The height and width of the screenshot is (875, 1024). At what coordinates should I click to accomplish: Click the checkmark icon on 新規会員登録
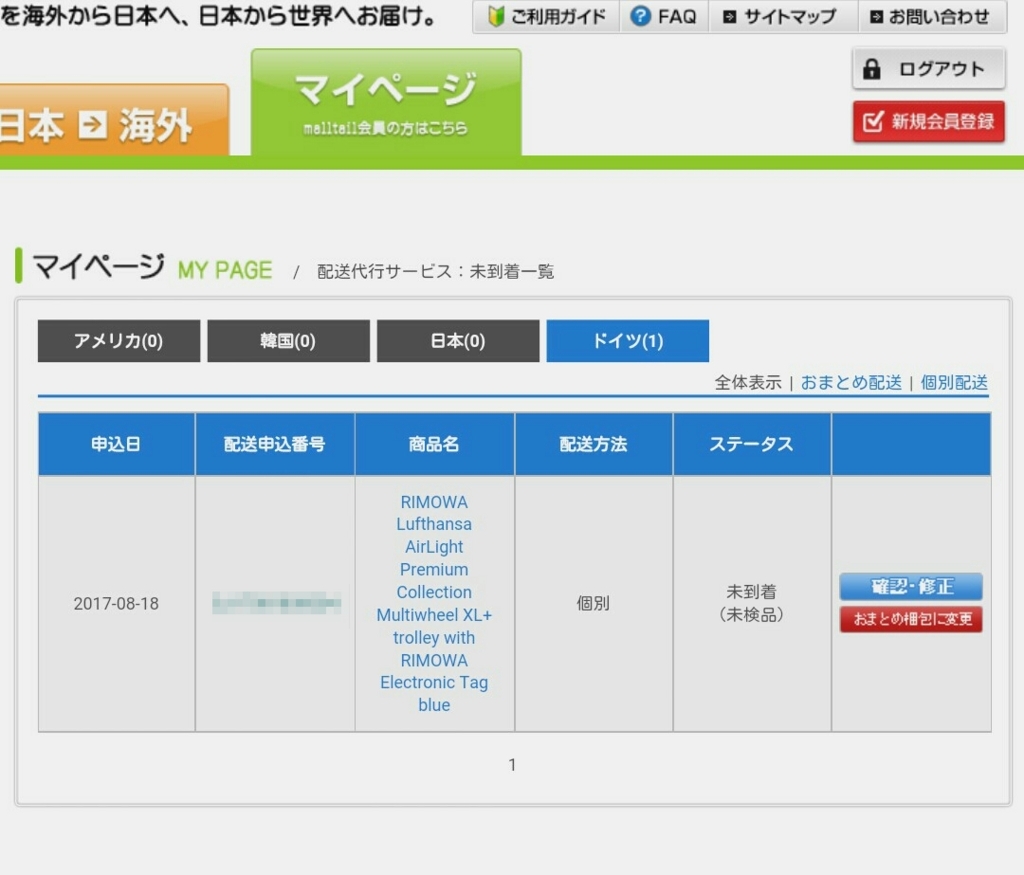873,121
